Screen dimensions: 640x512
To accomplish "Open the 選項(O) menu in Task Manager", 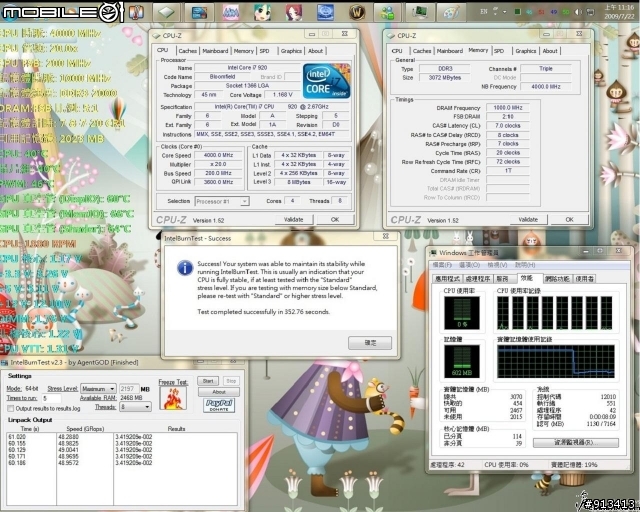I will (x=469, y=265).
